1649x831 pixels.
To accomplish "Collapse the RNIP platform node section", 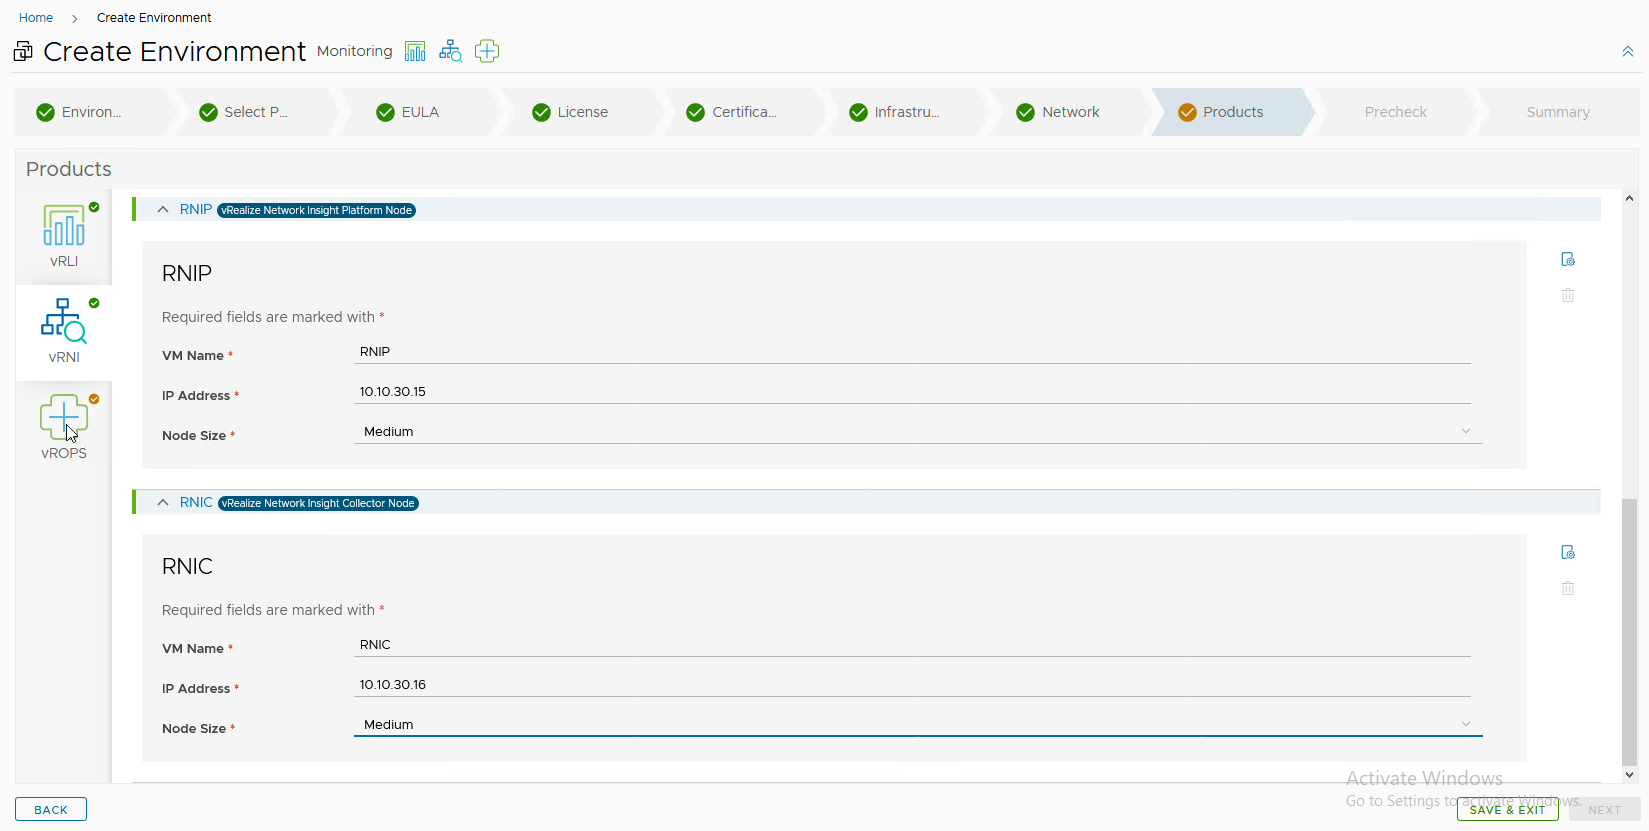I will pos(163,210).
